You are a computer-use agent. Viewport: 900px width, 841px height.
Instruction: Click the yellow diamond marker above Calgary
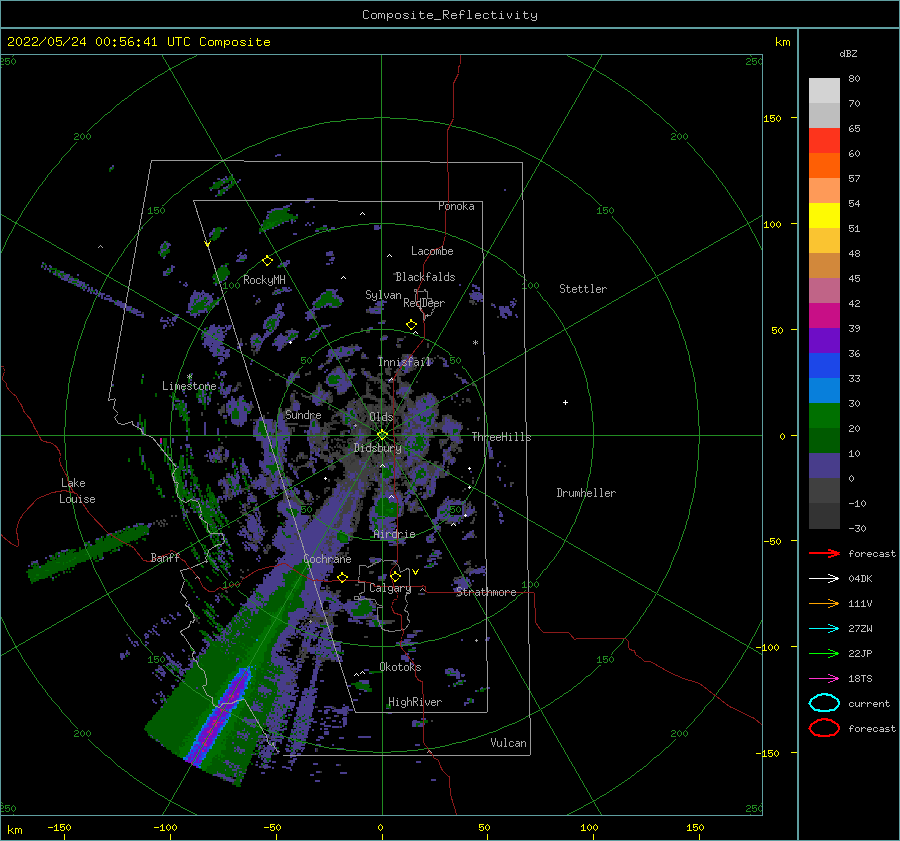395,576
